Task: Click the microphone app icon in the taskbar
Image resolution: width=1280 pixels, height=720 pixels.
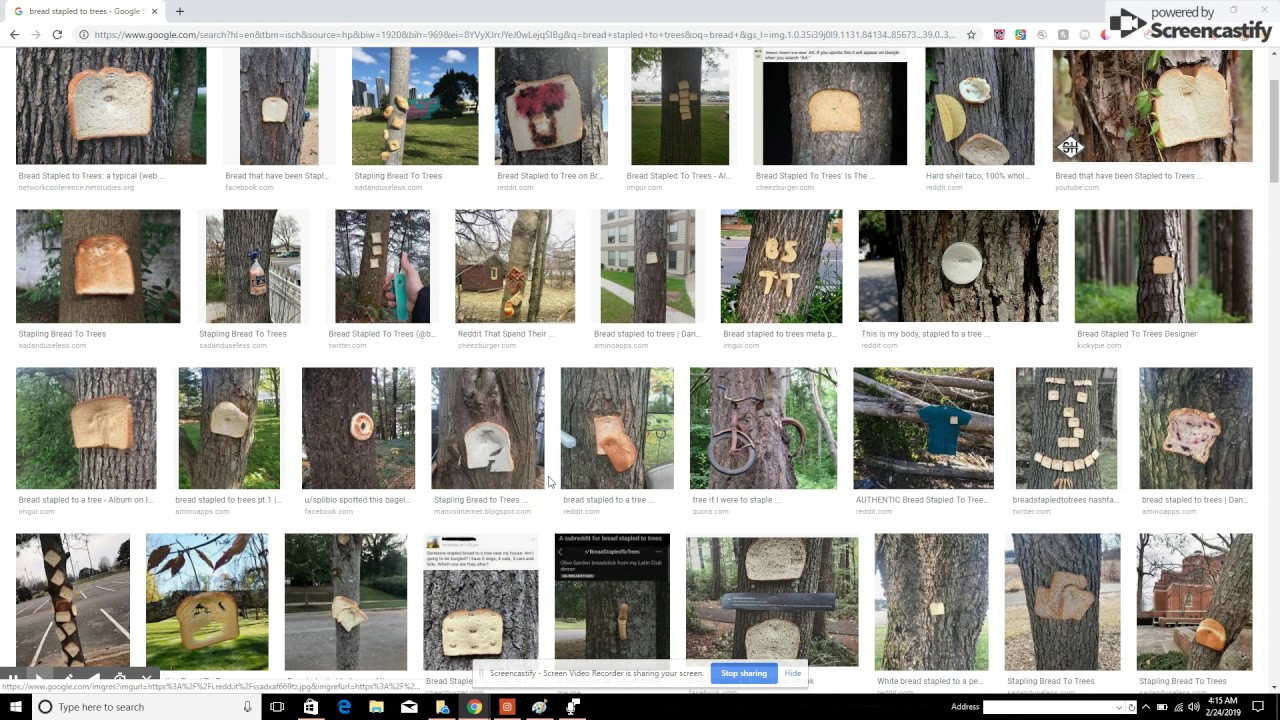Action: [573, 707]
